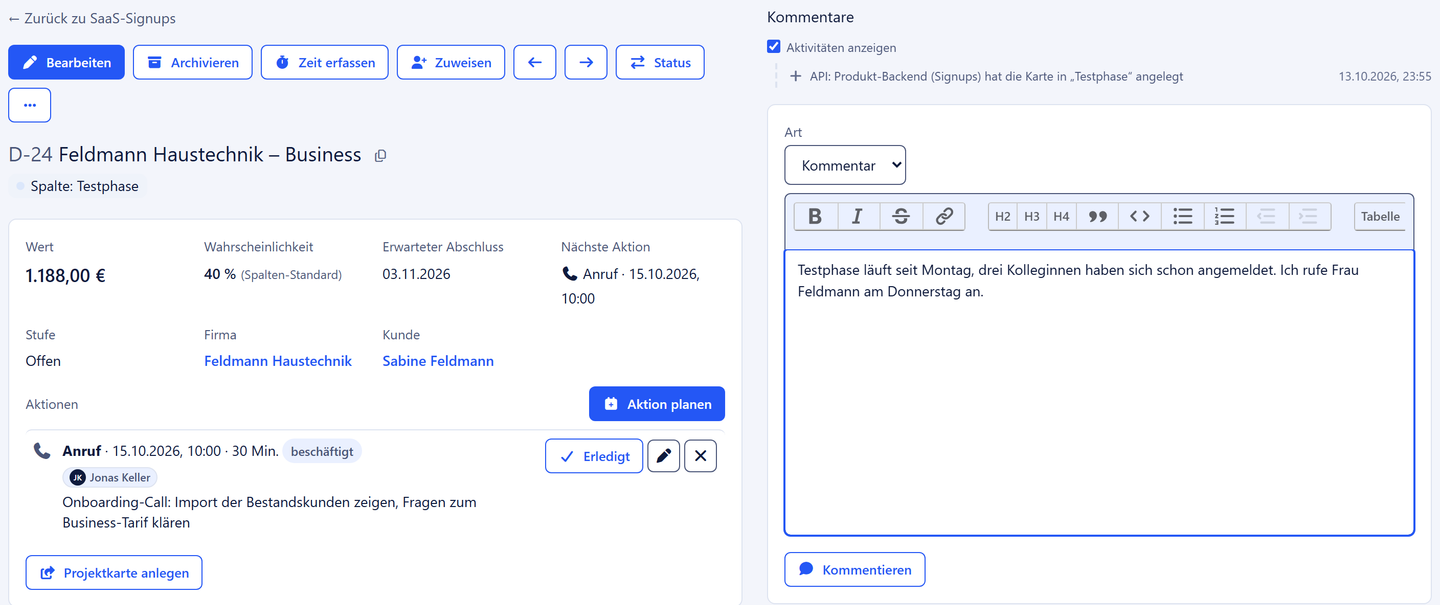Open customer Sabine Feldmann link
The height and width of the screenshot is (605, 1440).
(x=438, y=361)
